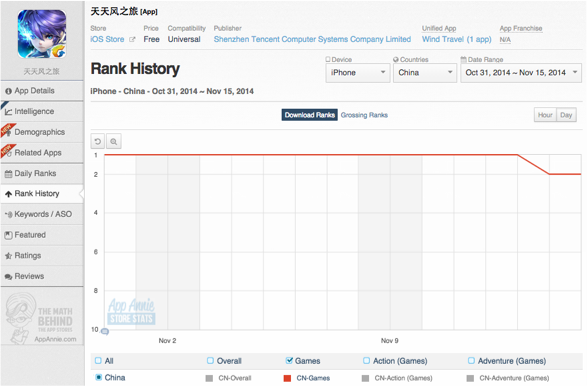Click the chart reset (undo) icon
Screen dimensions: 587x386
coord(98,142)
